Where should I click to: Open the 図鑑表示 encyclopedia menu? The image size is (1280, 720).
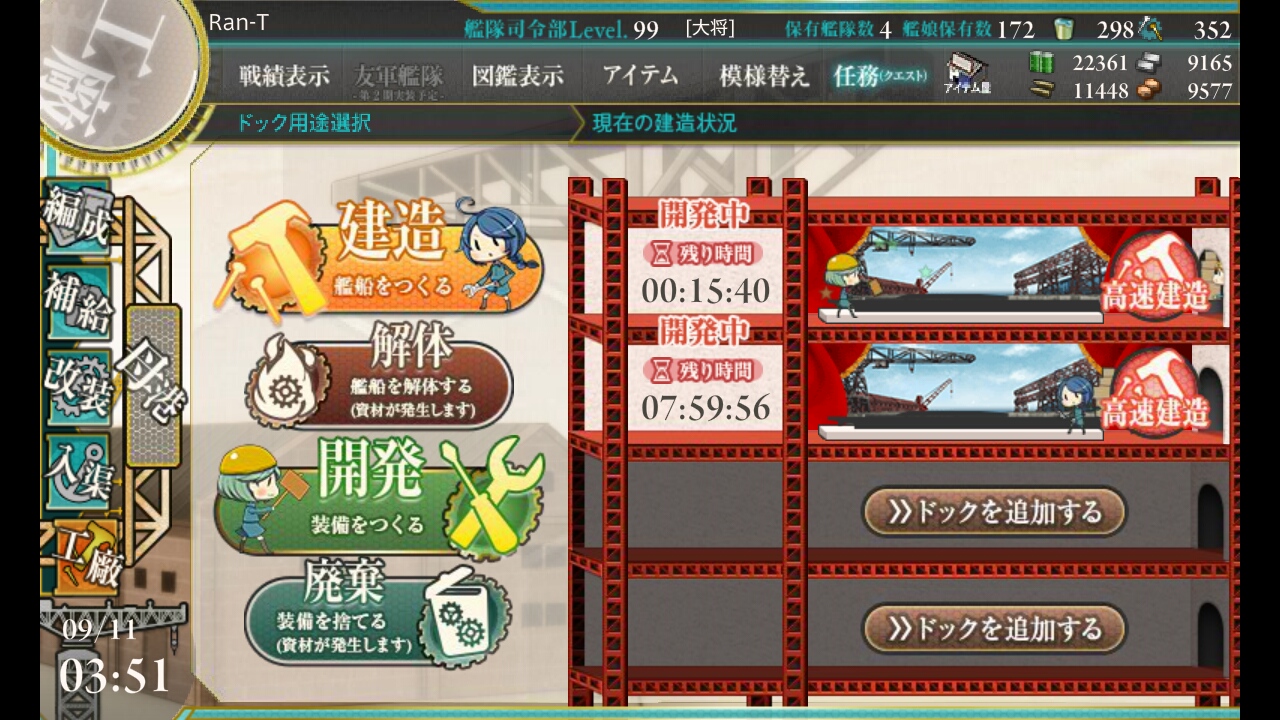pyautogui.click(x=517, y=76)
